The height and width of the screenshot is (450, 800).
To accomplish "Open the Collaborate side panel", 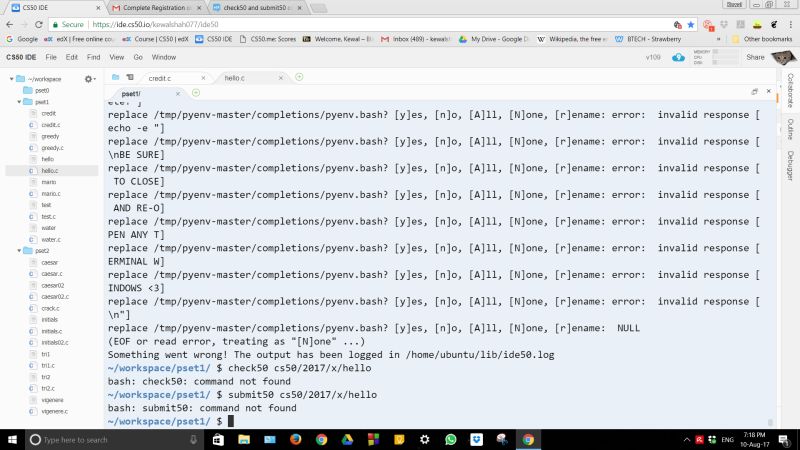I will click(x=790, y=90).
